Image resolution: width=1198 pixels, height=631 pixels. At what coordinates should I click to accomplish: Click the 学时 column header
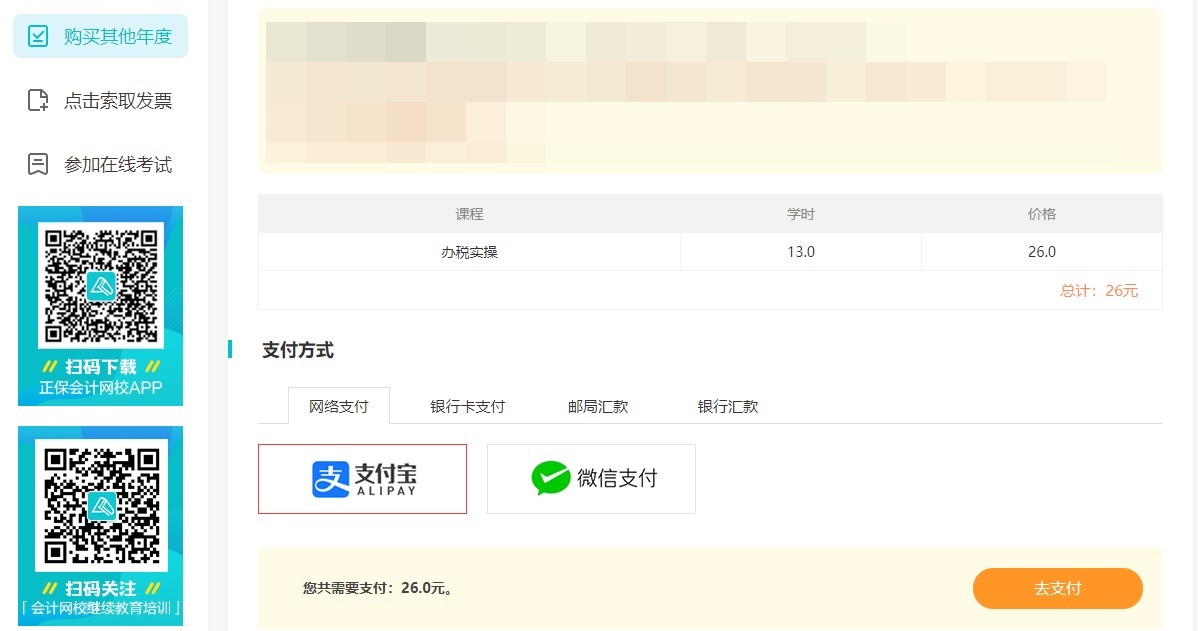(801, 214)
